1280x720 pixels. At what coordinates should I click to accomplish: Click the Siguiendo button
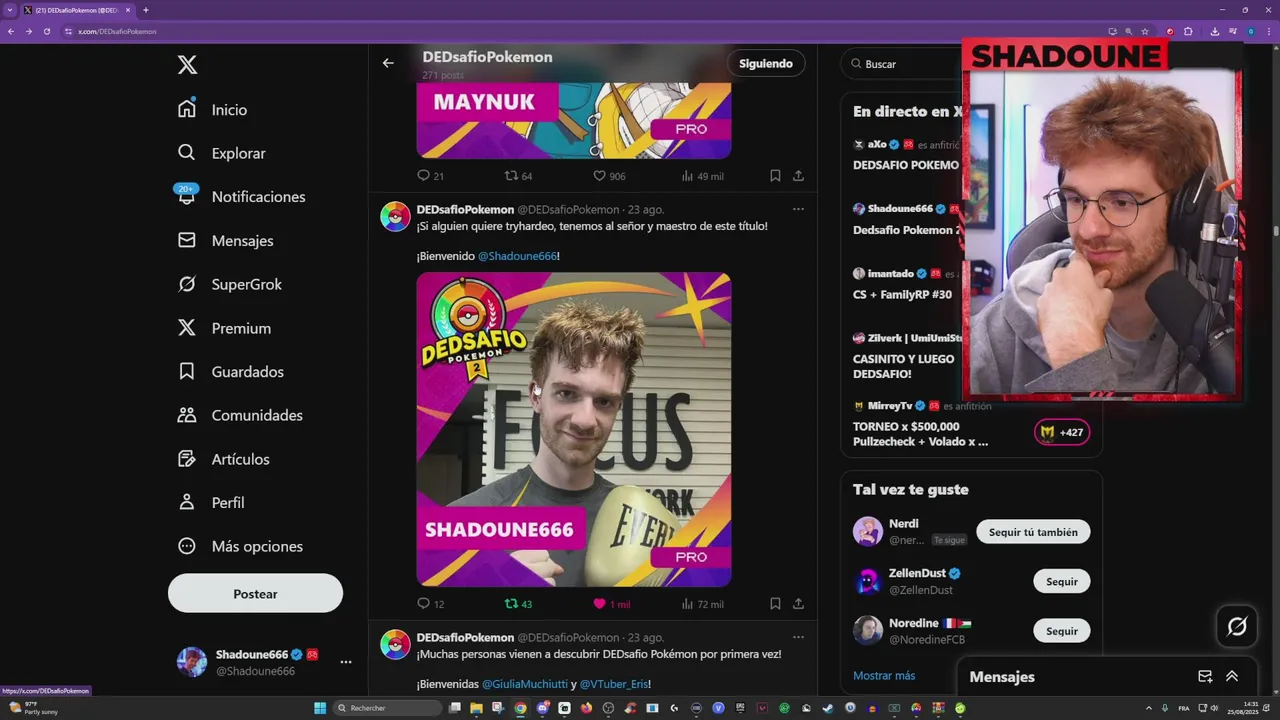pyautogui.click(x=766, y=63)
